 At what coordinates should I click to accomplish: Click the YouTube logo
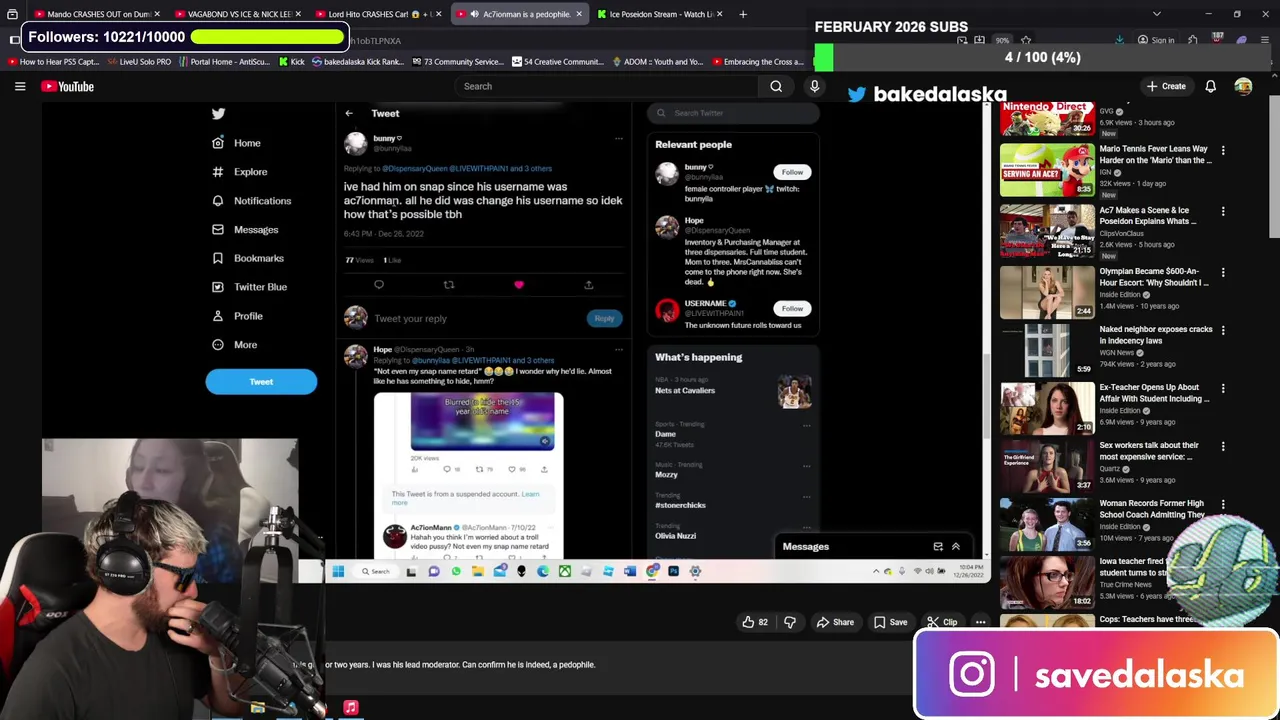(67, 87)
